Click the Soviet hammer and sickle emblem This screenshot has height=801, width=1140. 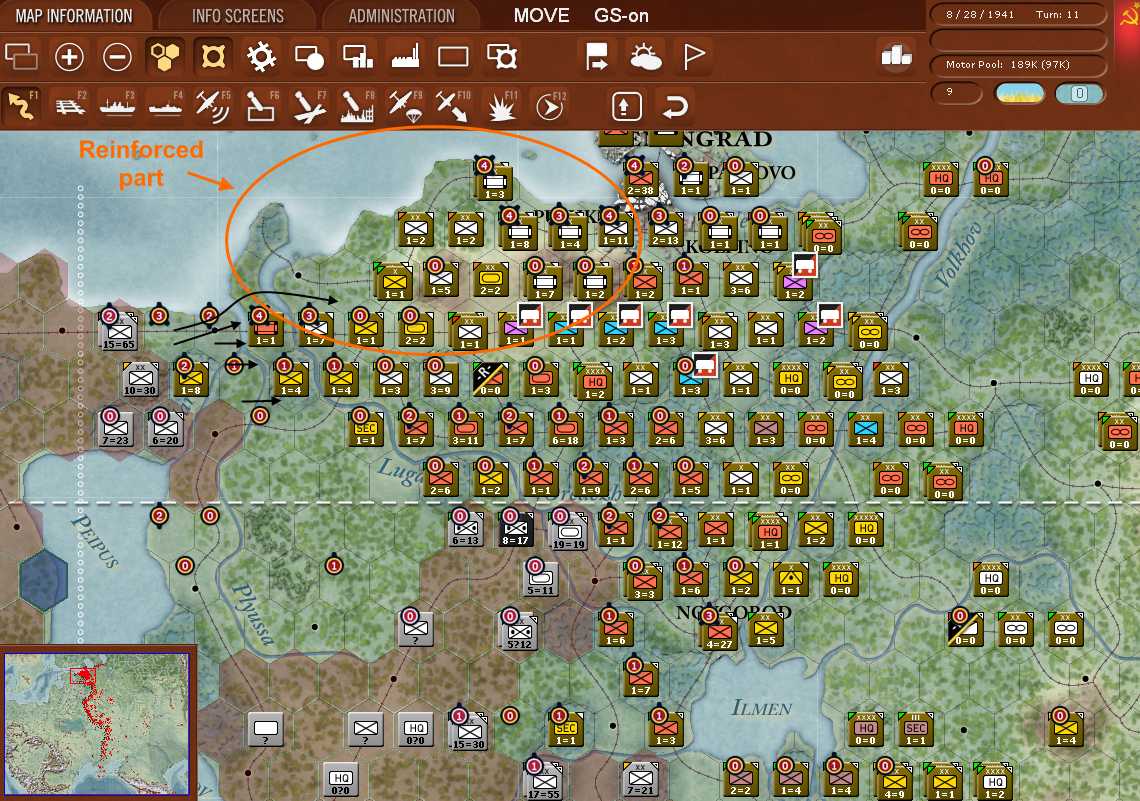coord(1129,15)
